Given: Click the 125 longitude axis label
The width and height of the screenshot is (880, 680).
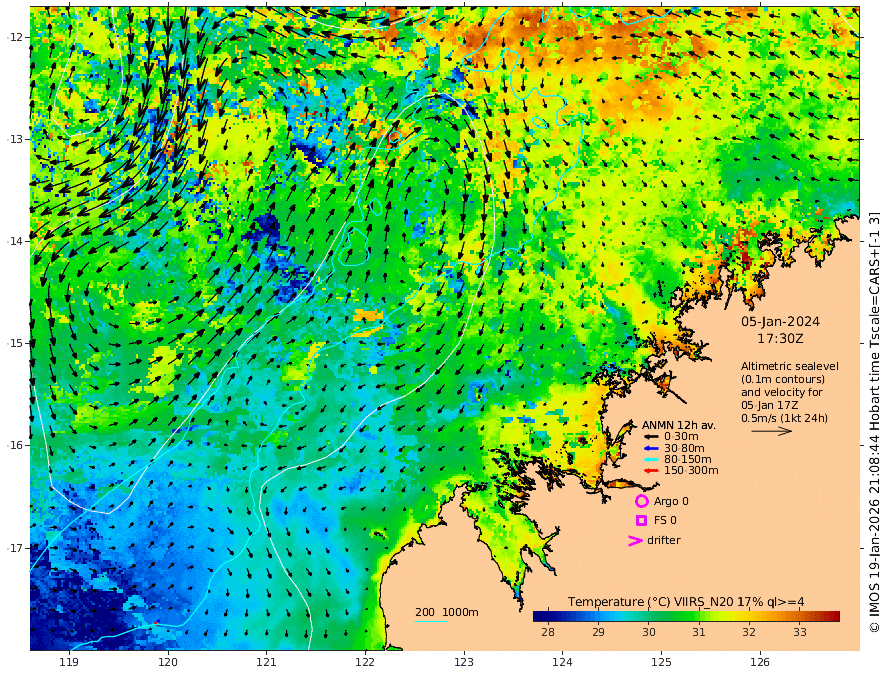Looking at the screenshot, I should click(x=662, y=663).
